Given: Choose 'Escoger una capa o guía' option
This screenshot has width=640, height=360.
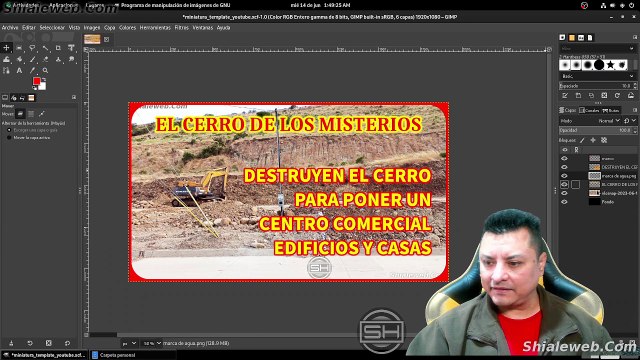Looking at the screenshot, I should click(33, 130).
